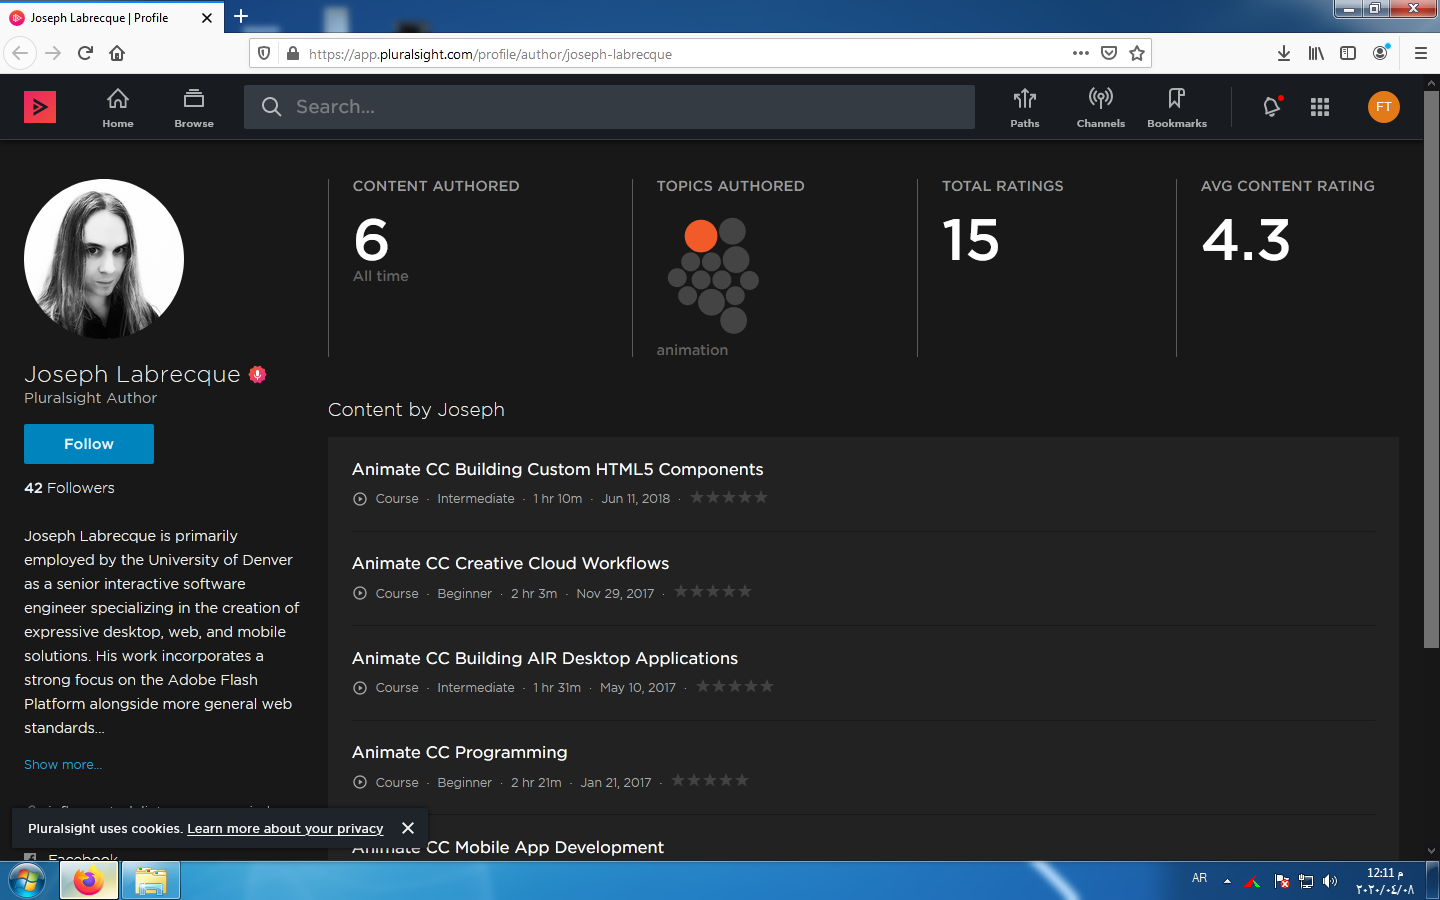Image resolution: width=1440 pixels, height=900 pixels.
Task: Click Joseph Labrecque's profile photo
Action: point(104,259)
